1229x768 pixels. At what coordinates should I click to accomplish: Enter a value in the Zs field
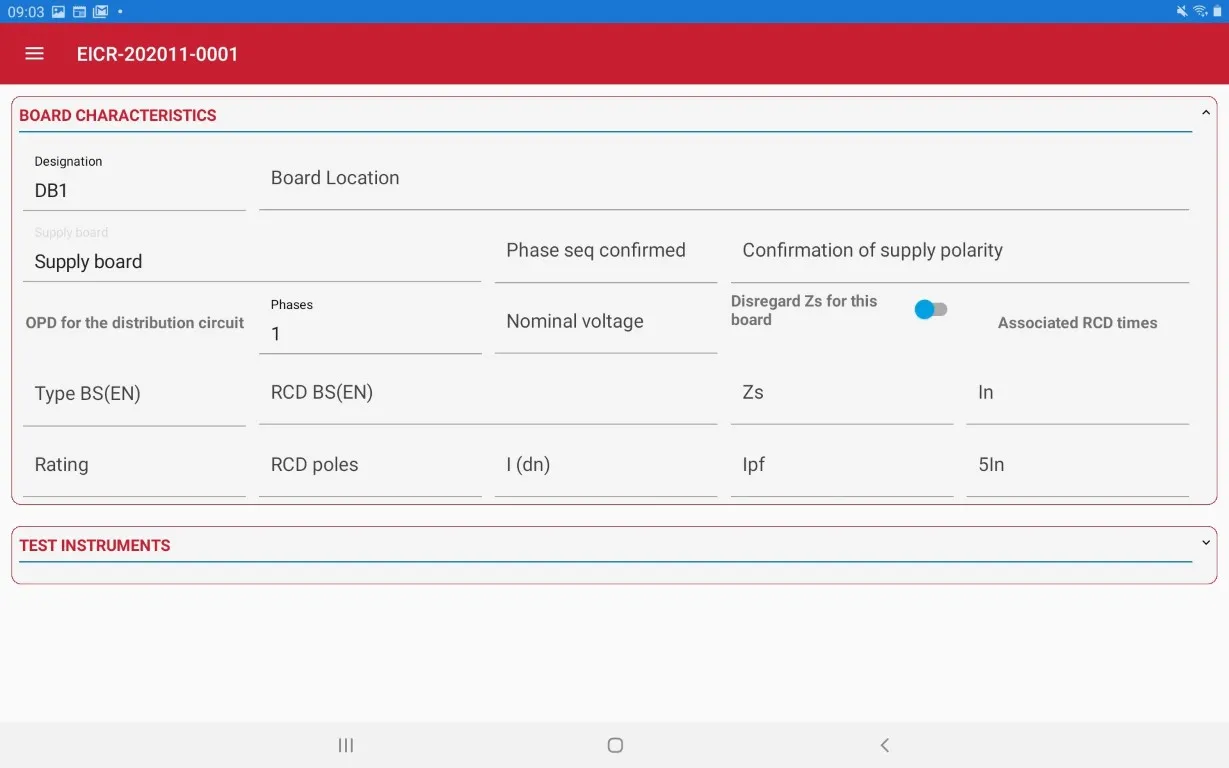click(x=841, y=393)
